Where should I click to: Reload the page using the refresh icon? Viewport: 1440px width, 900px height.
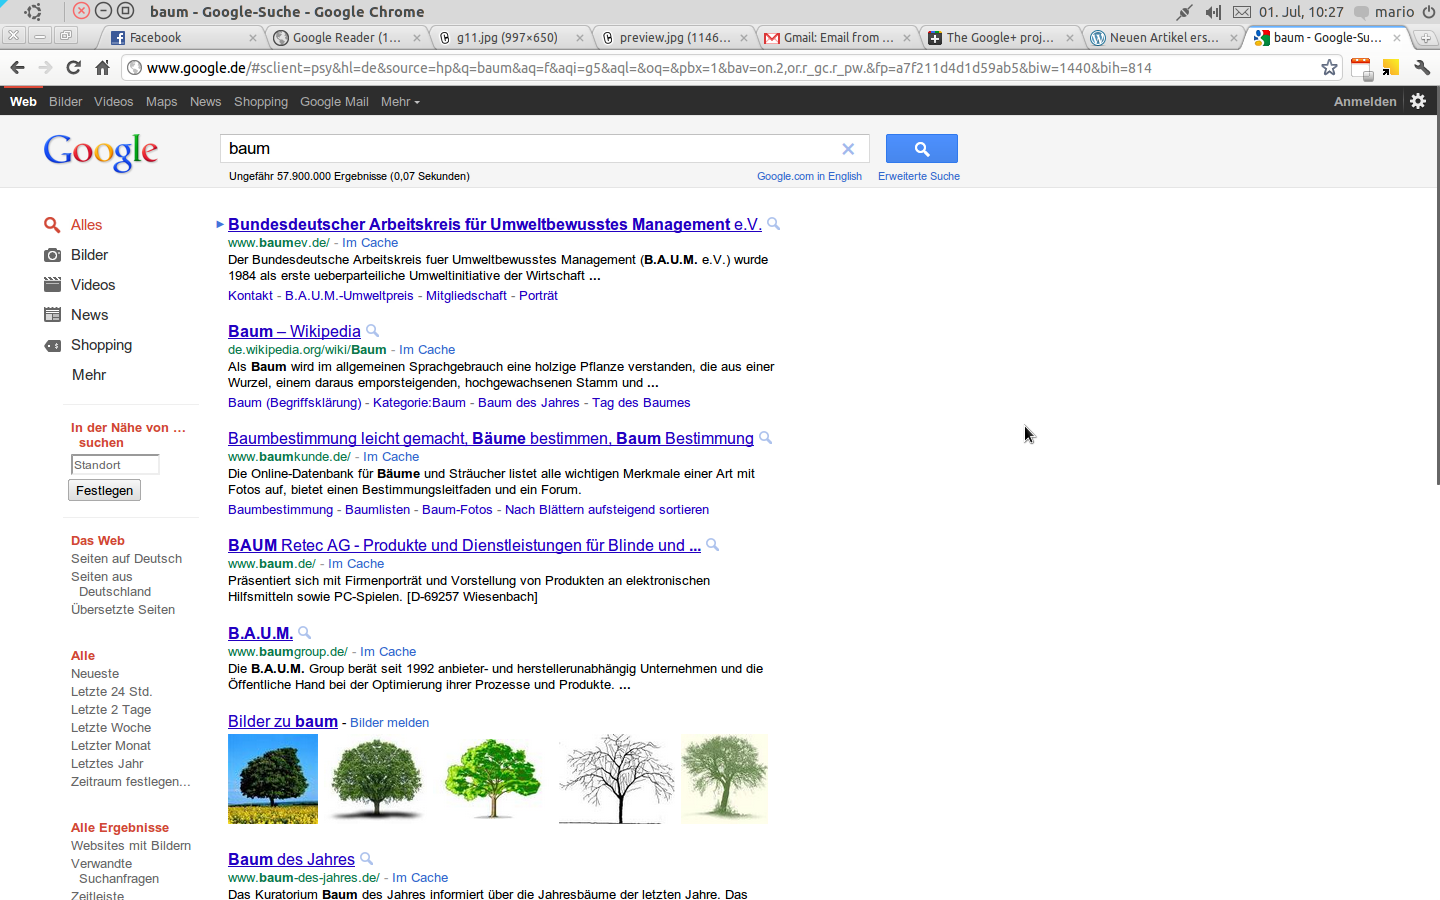(73, 68)
